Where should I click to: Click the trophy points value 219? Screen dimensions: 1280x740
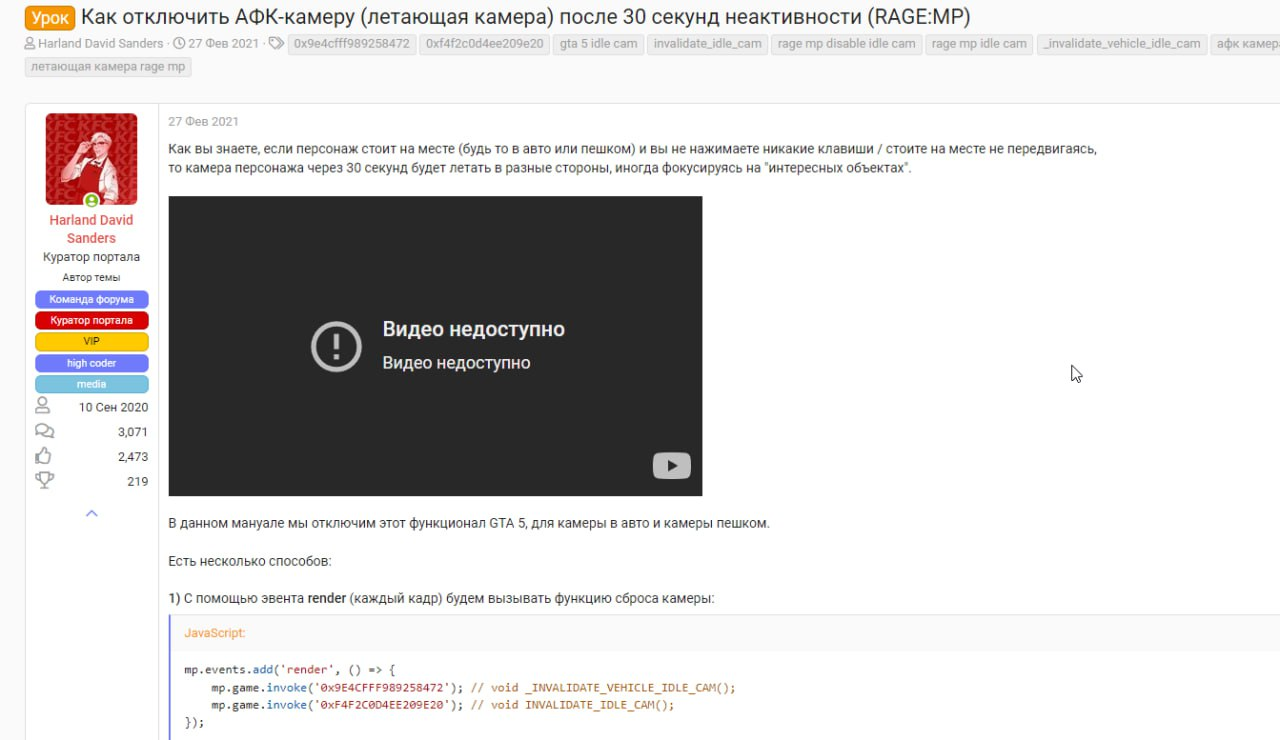coord(138,482)
